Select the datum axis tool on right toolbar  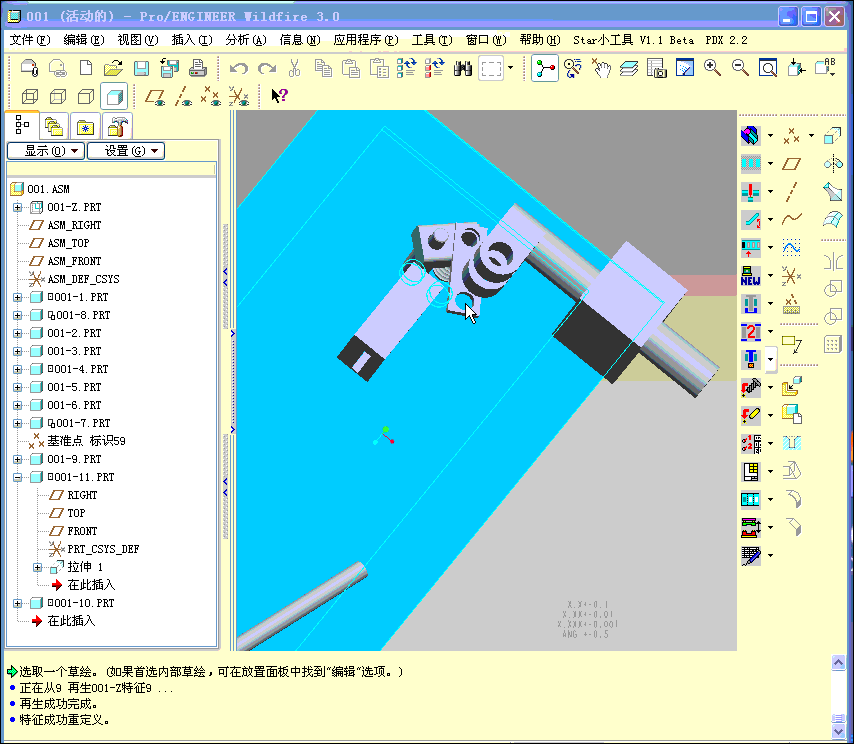point(791,192)
